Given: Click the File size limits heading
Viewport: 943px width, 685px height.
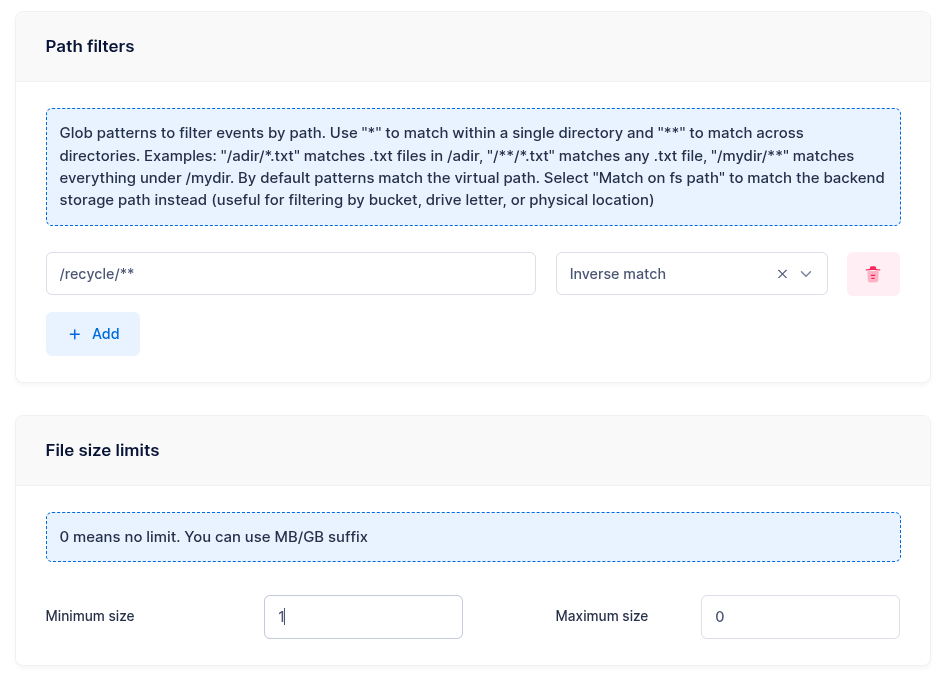Looking at the screenshot, I should [102, 450].
